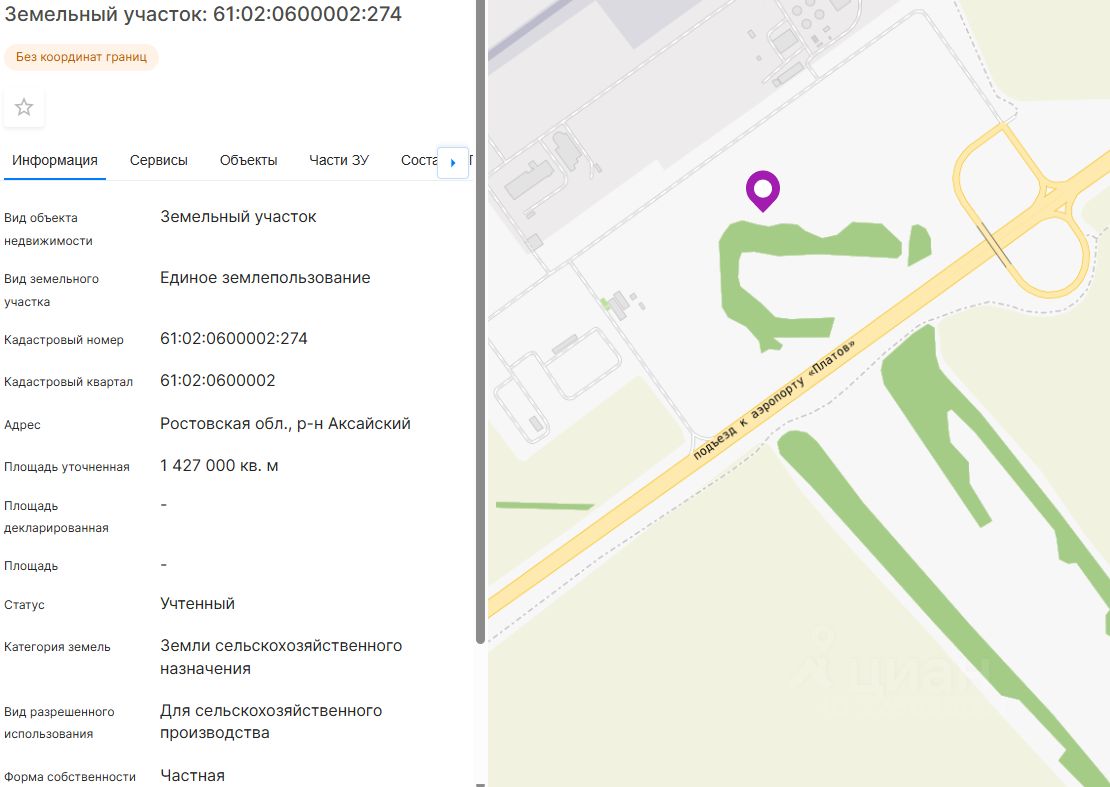Open the Информация tab
This screenshot has height=787, width=1110.
click(x=55, y=161)
